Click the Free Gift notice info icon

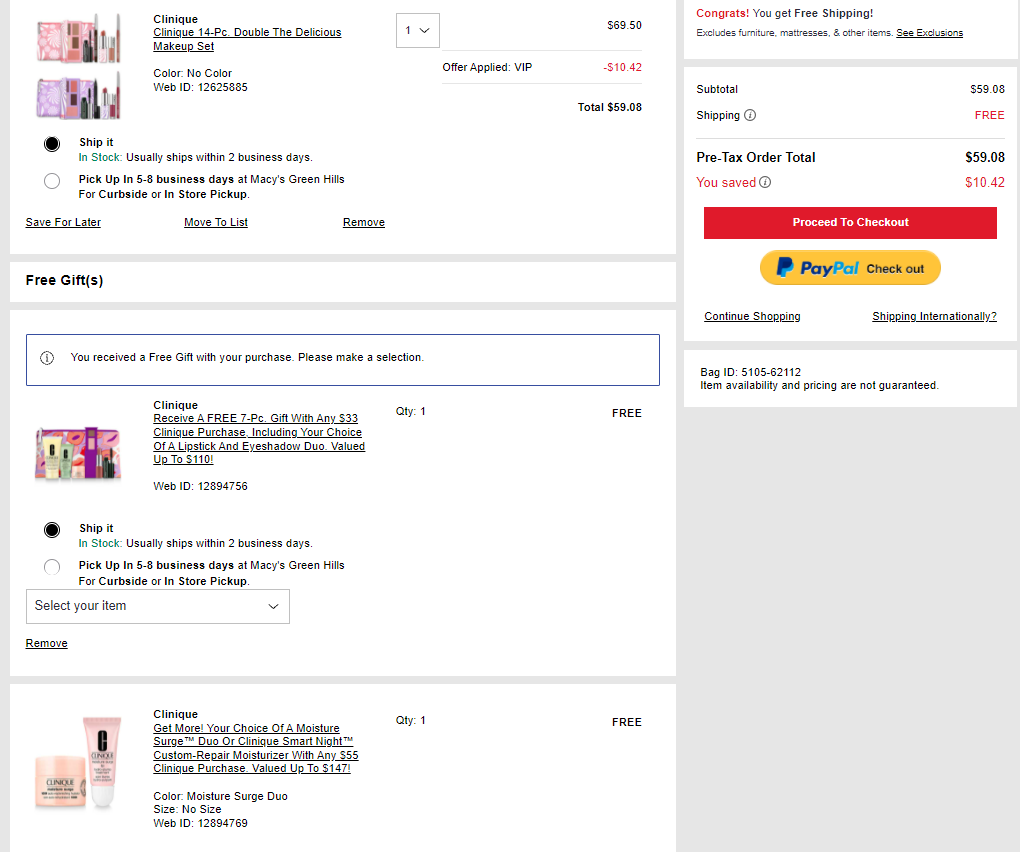[x=47, y=358]
